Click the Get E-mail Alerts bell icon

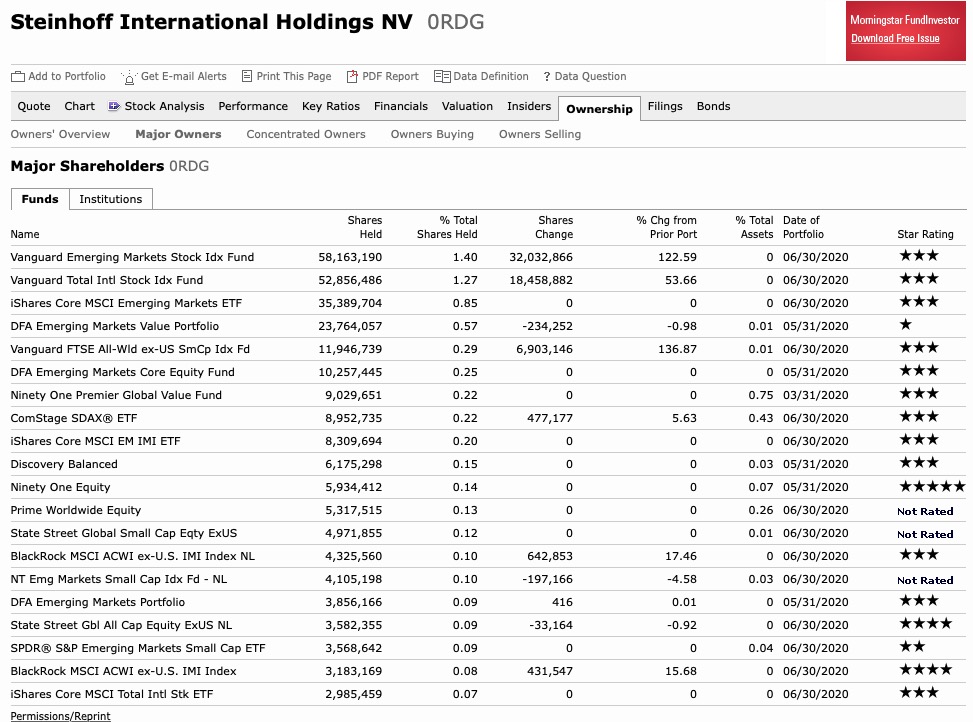click(x=127, y=76)
